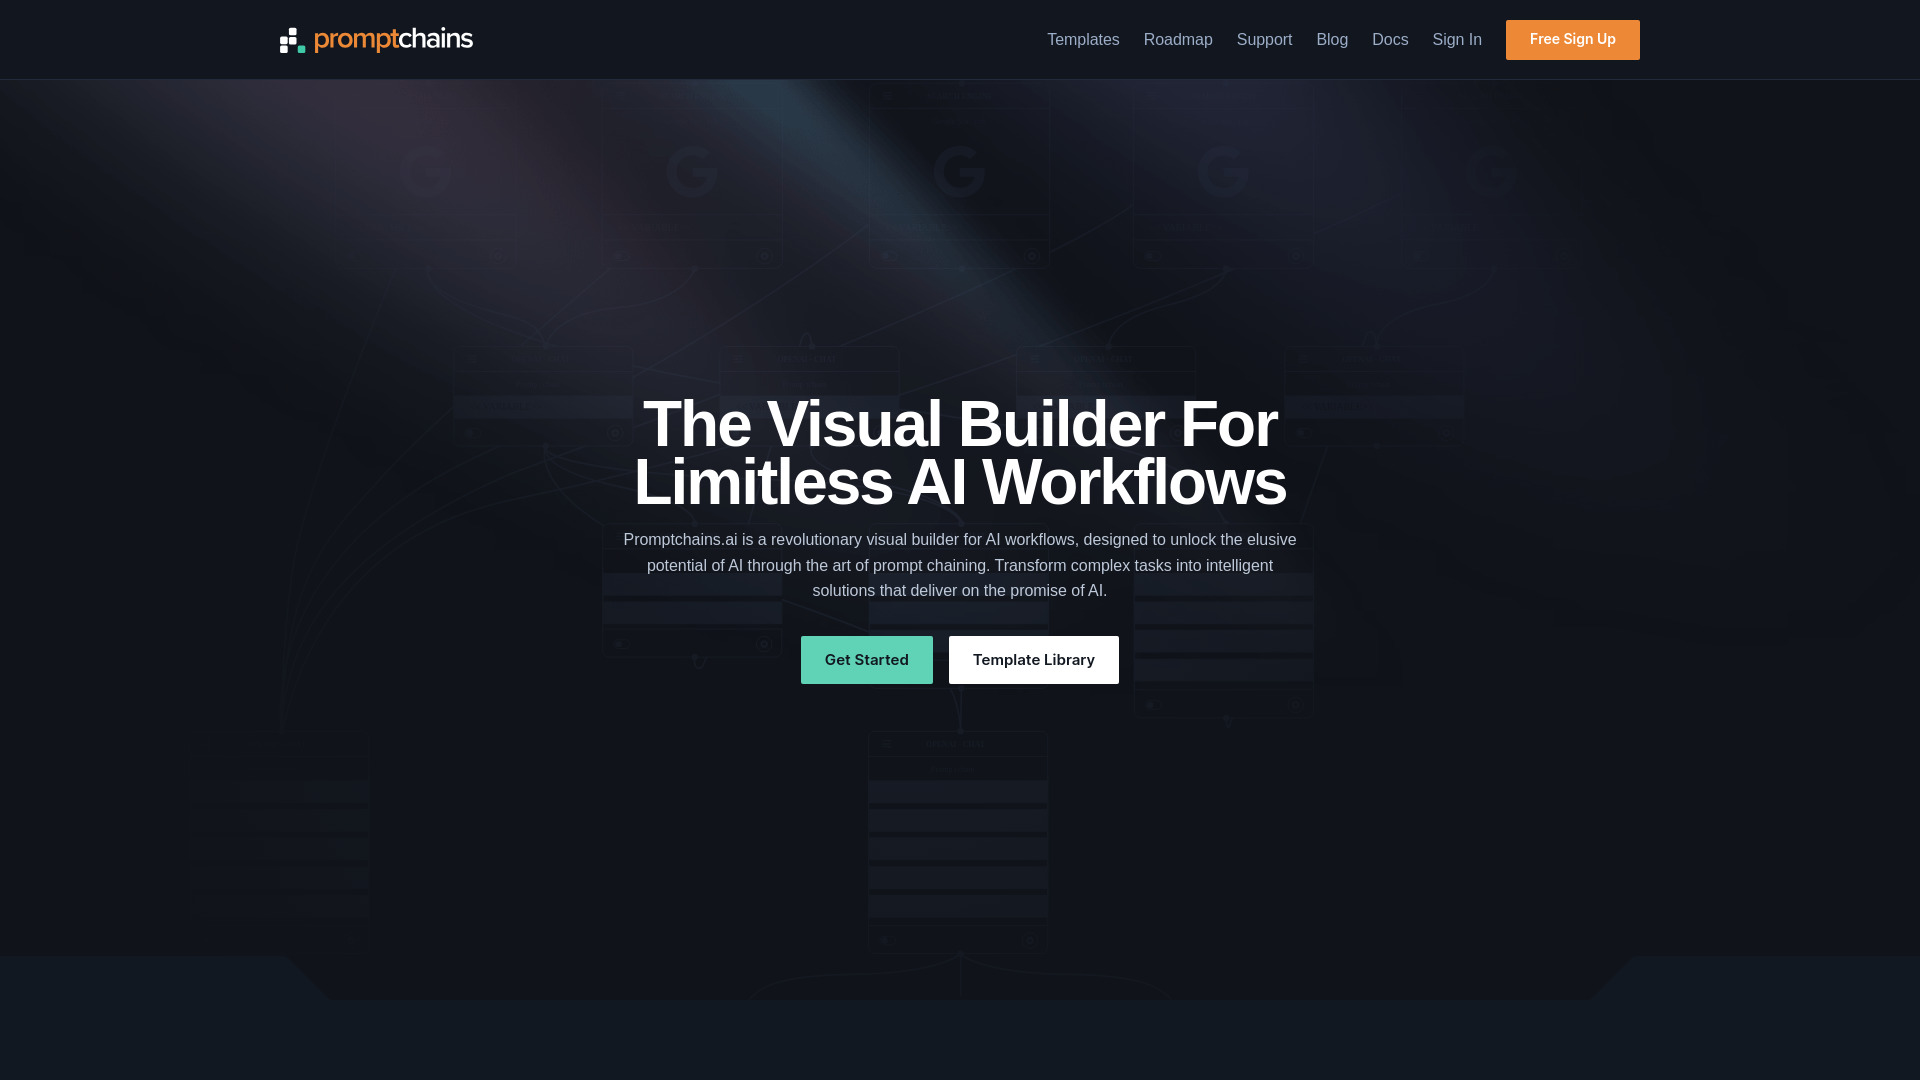Open the Docs navigation link

1390,40
